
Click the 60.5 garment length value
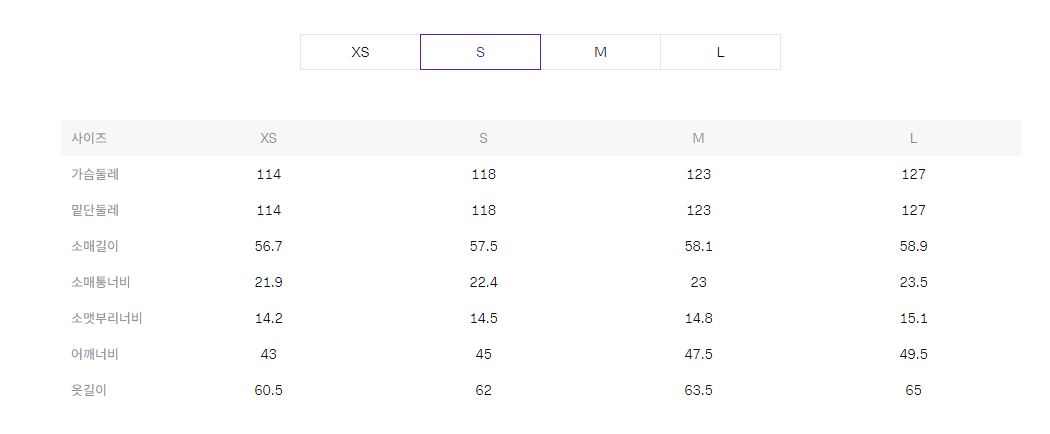coord(268,390)
